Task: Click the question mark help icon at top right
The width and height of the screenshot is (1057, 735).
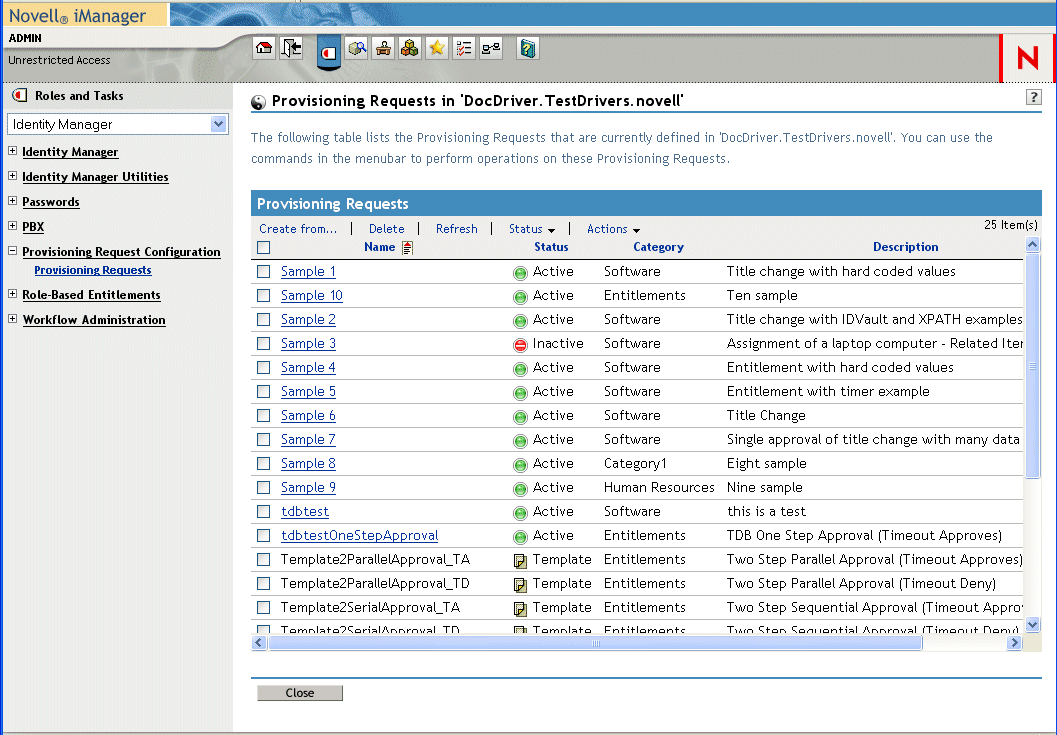Action: click(x=1034, y=97)
